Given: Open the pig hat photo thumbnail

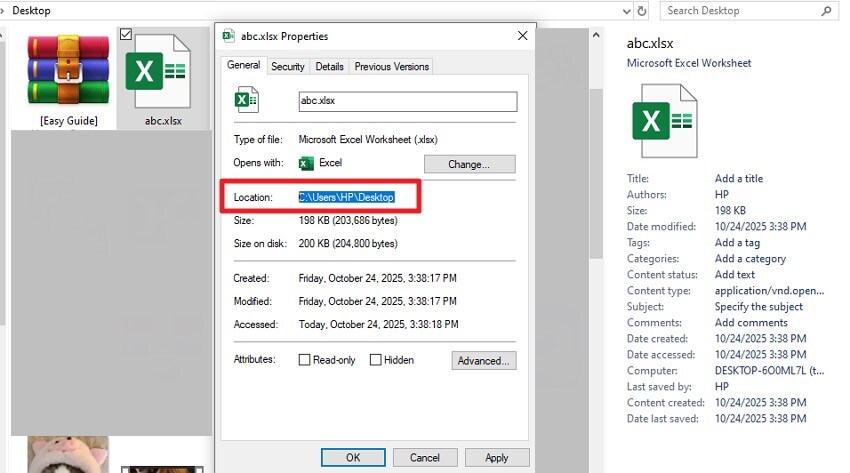Looking at the screenshot, I should (x=68, y=455).
